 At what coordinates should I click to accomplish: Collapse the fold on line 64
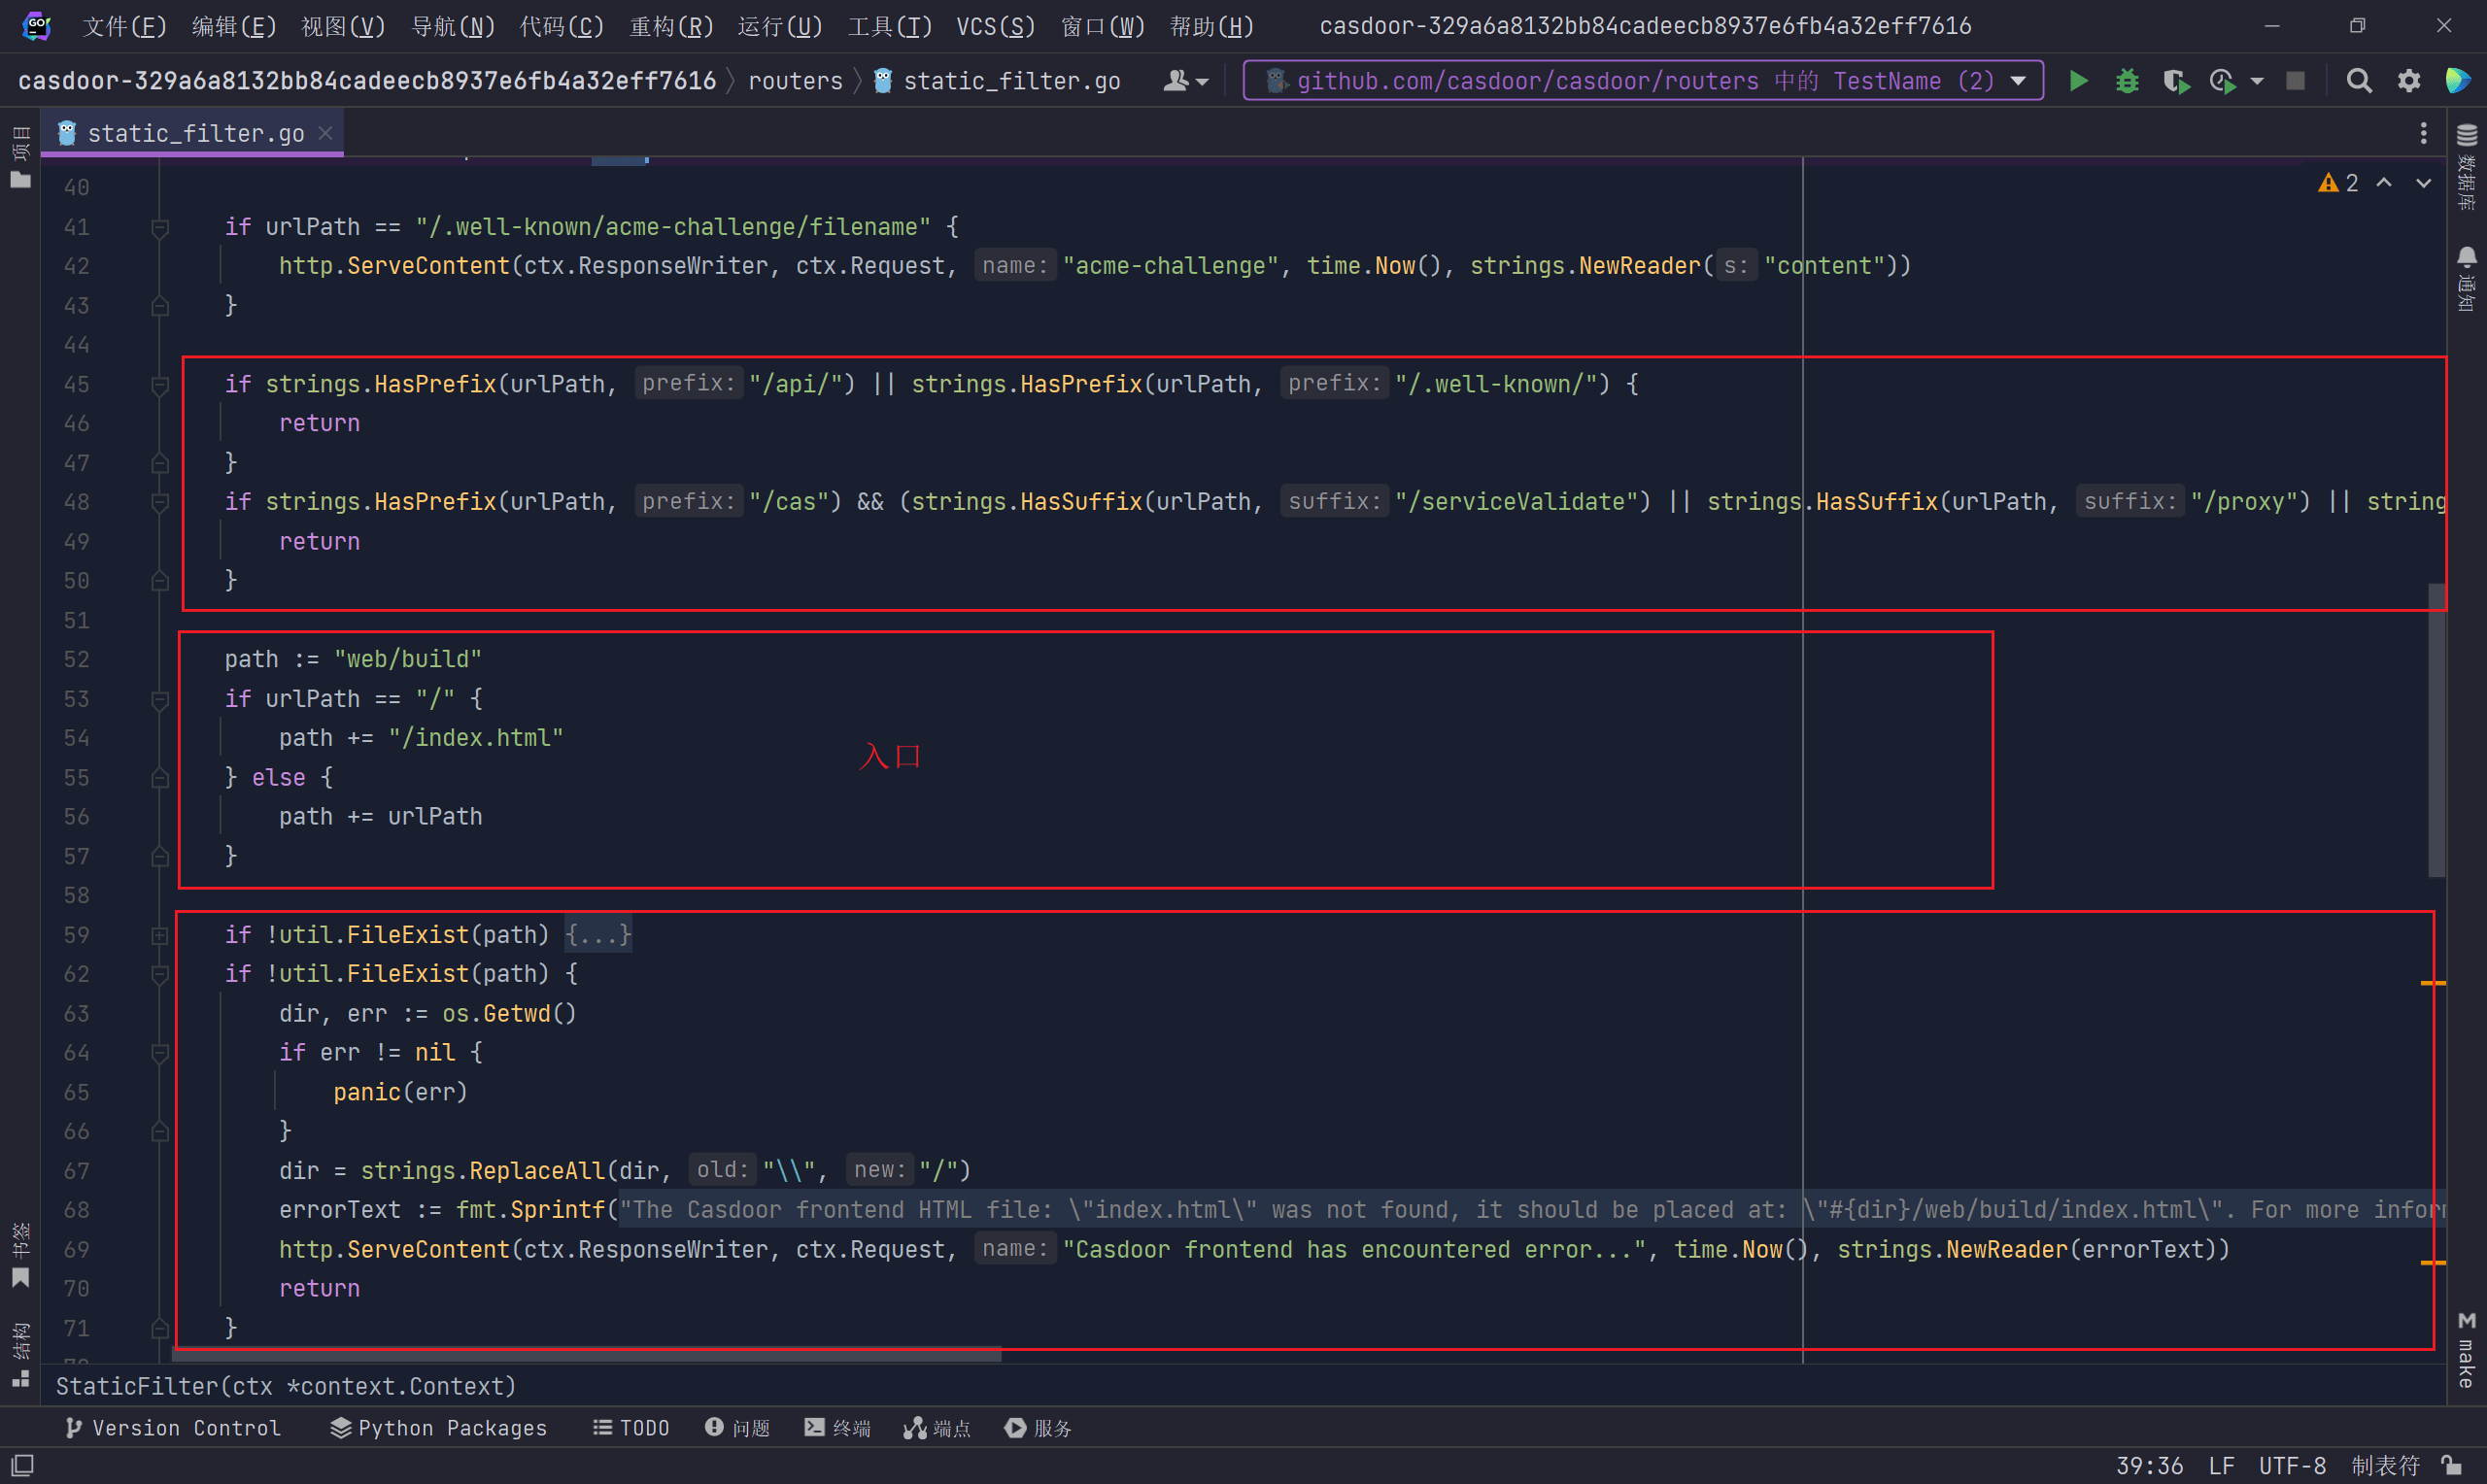point(160,1053)
